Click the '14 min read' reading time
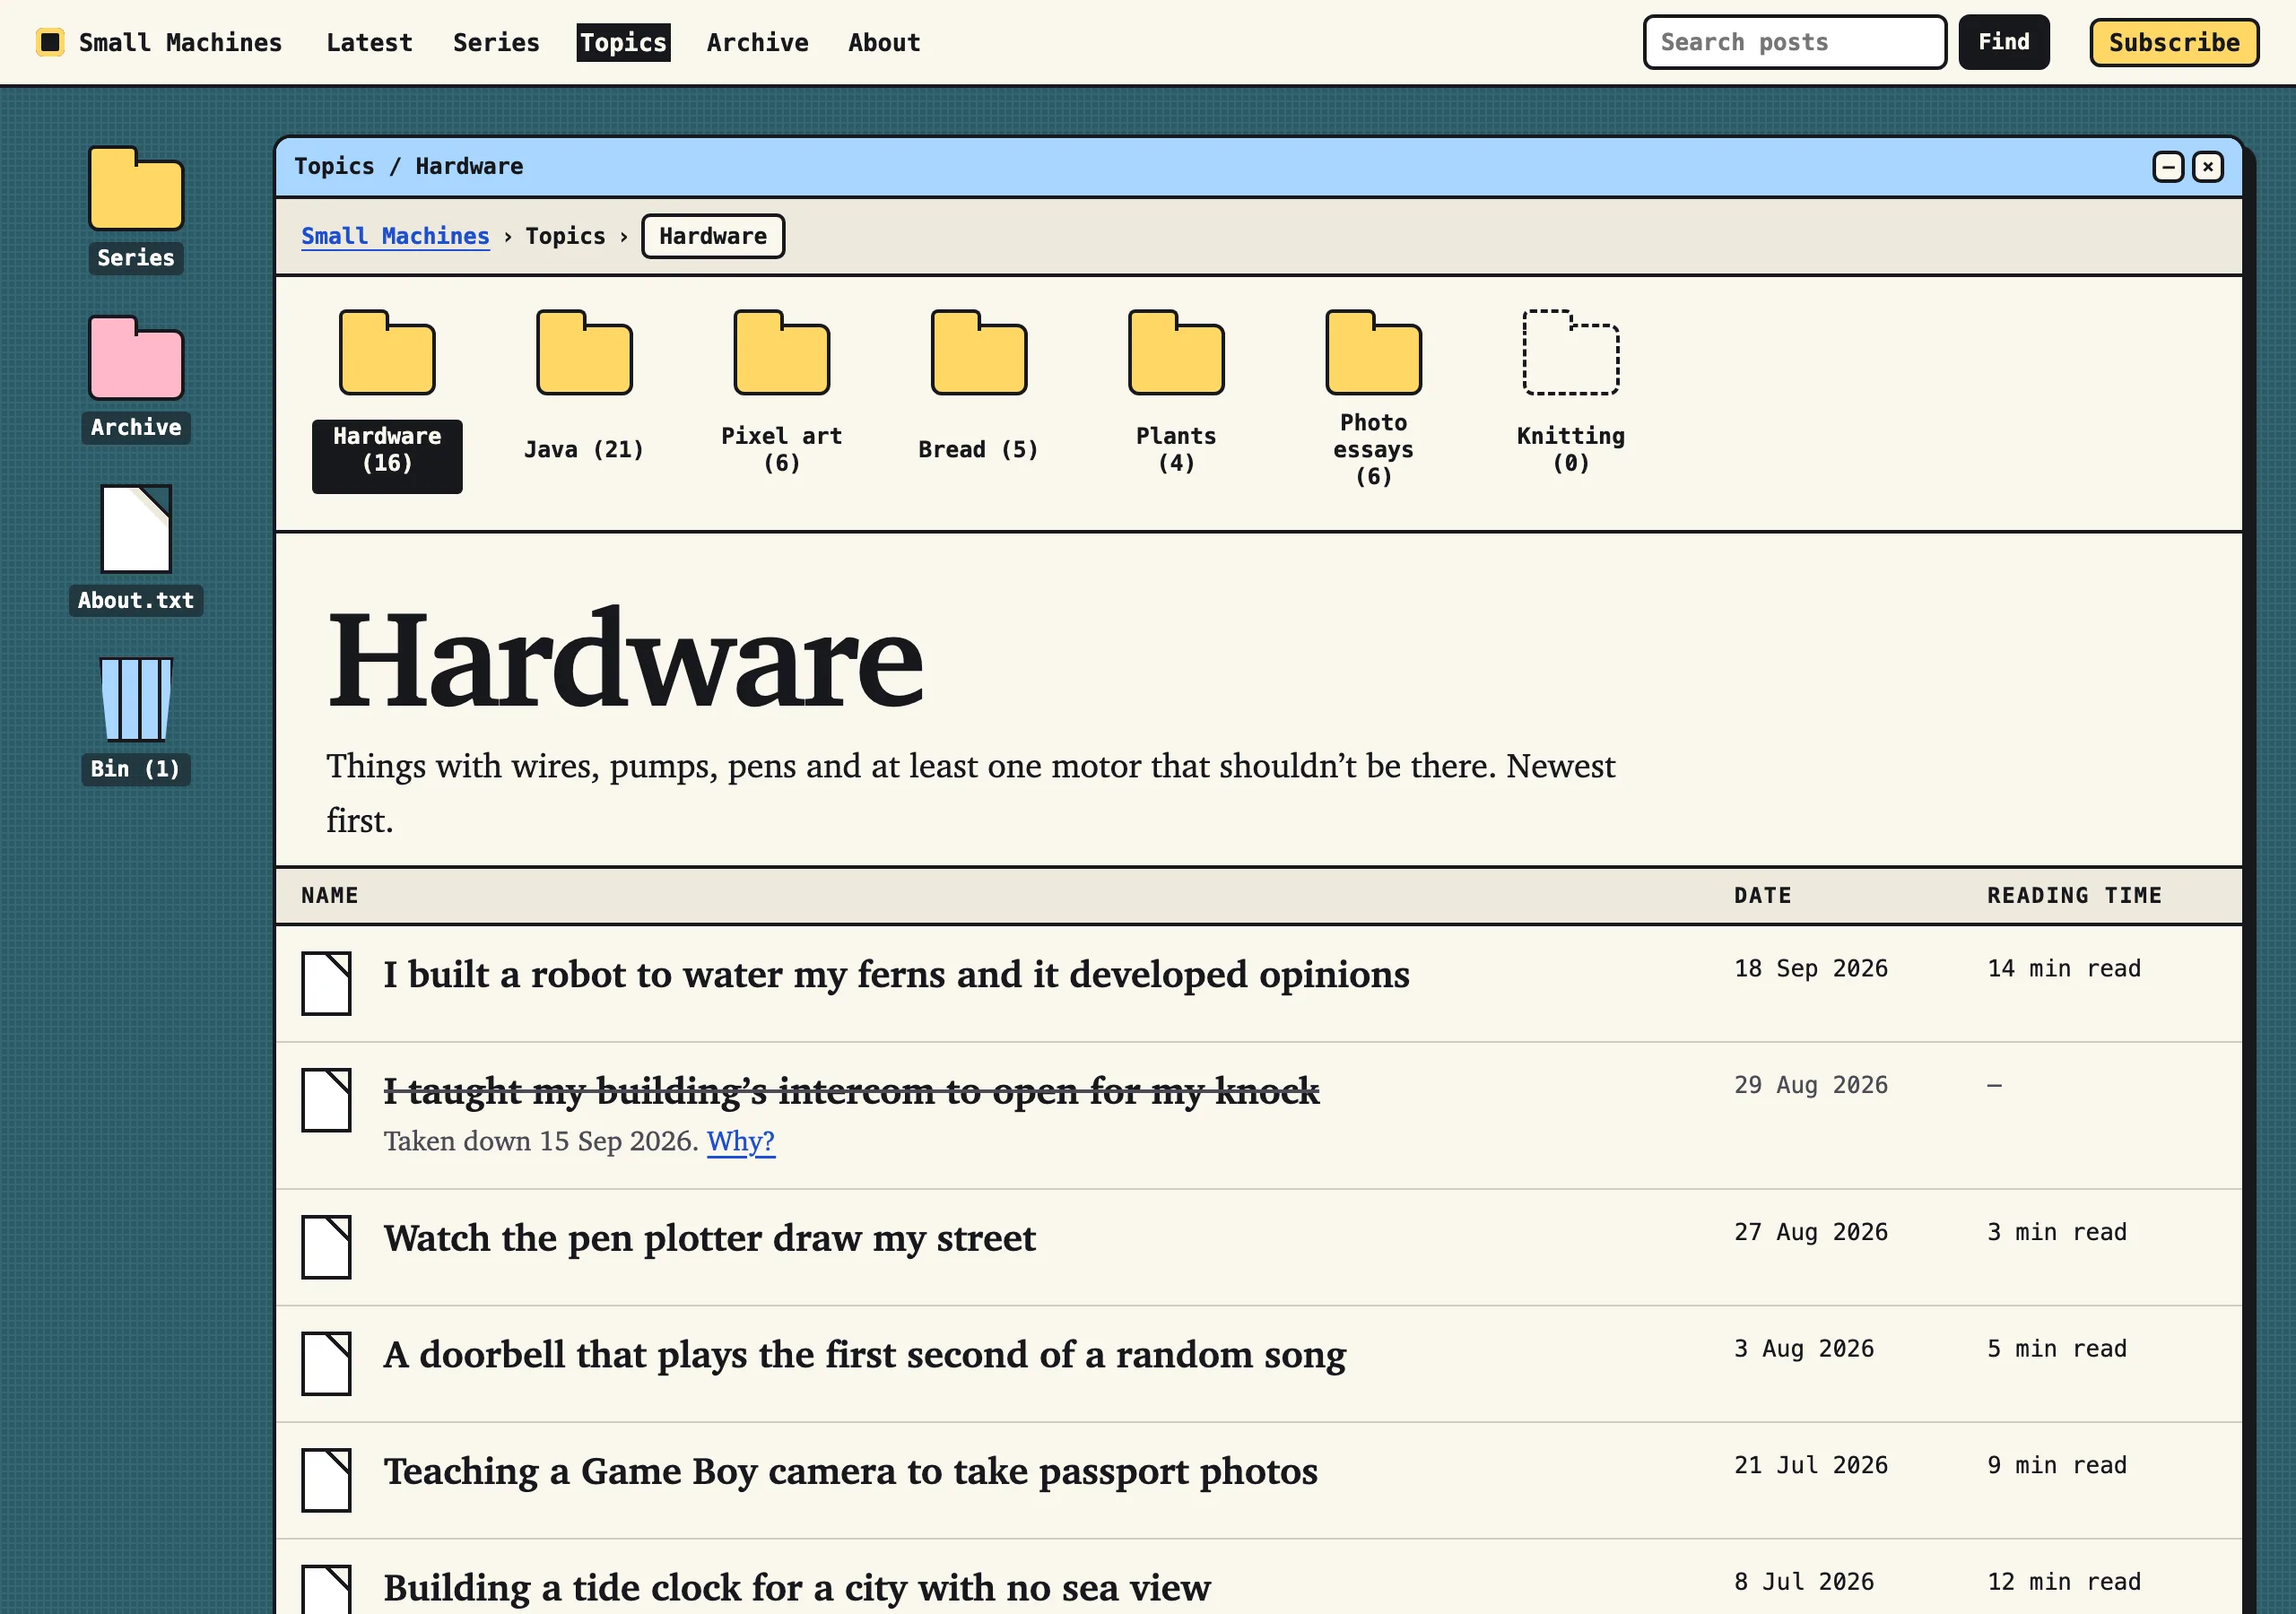This screenshot has height=1614, width=2296. tap(2064, 968)
